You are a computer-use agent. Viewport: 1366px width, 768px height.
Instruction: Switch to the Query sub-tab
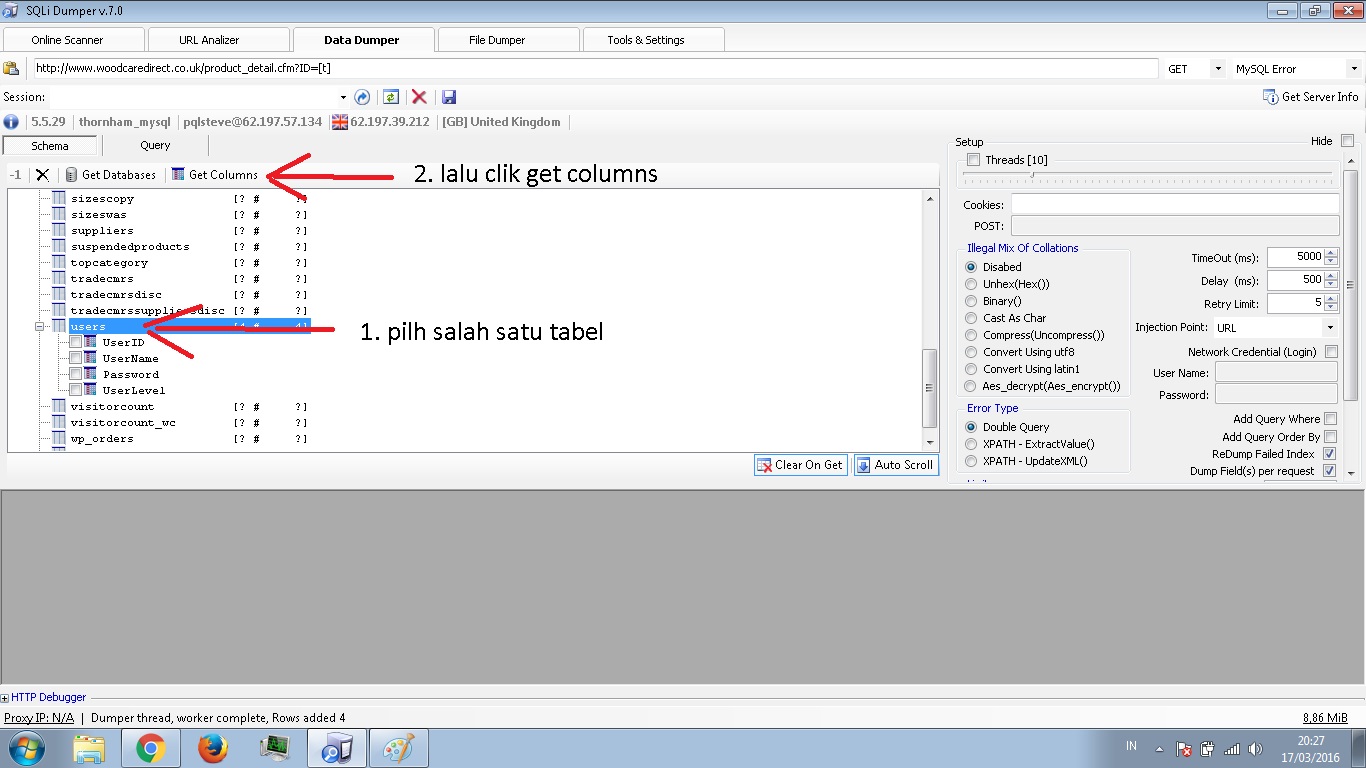pyautogui.click(x=155, y=145)
